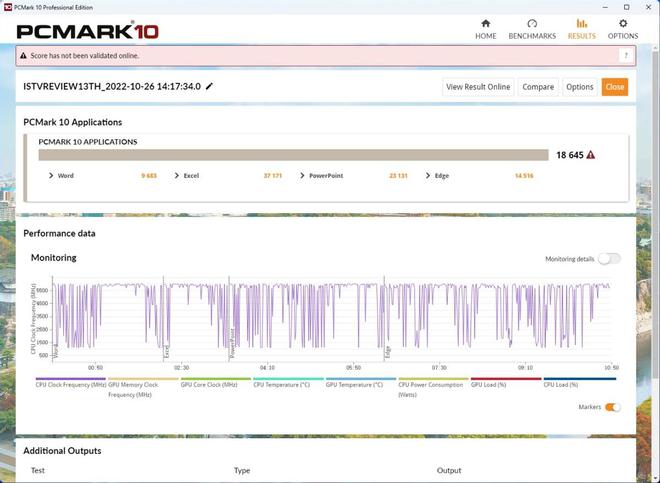
Task: Select GPU Load legend item
Action: click(506, 382)
